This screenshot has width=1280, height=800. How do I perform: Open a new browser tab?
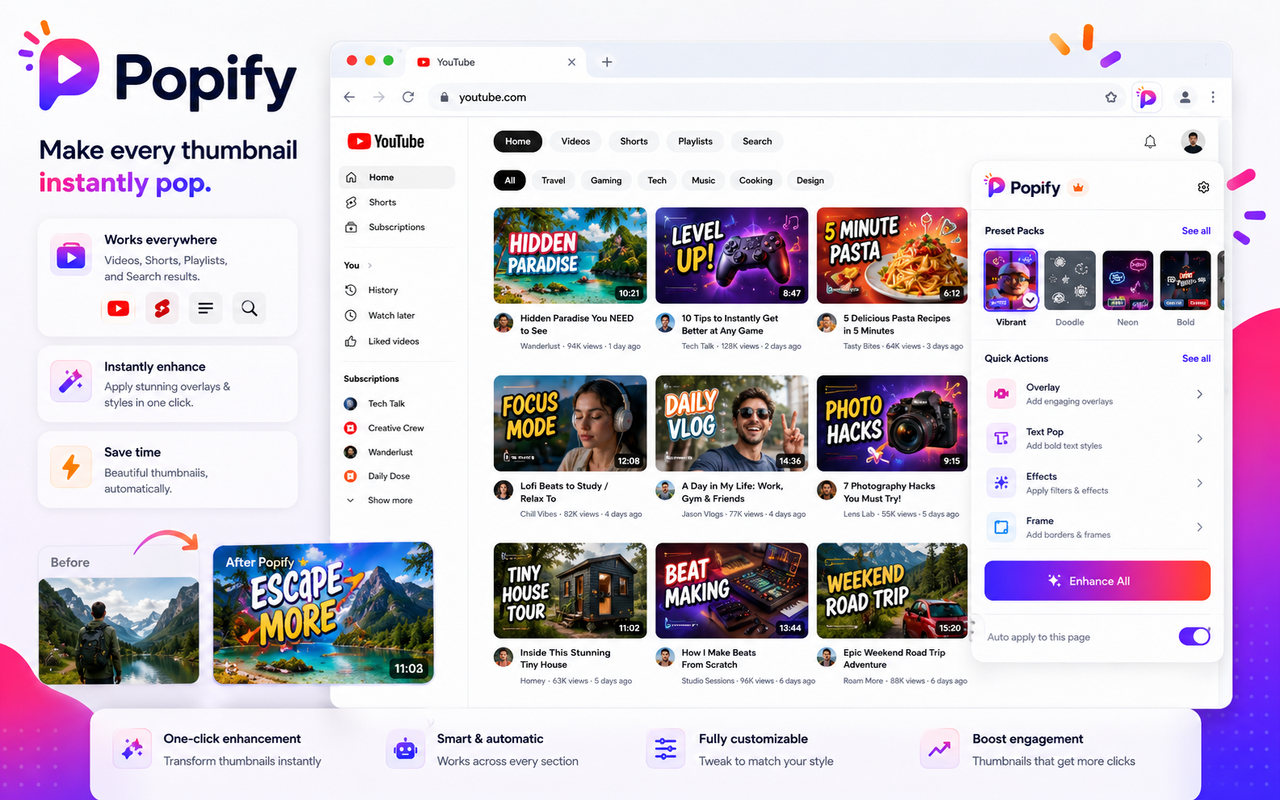[606, 62]
